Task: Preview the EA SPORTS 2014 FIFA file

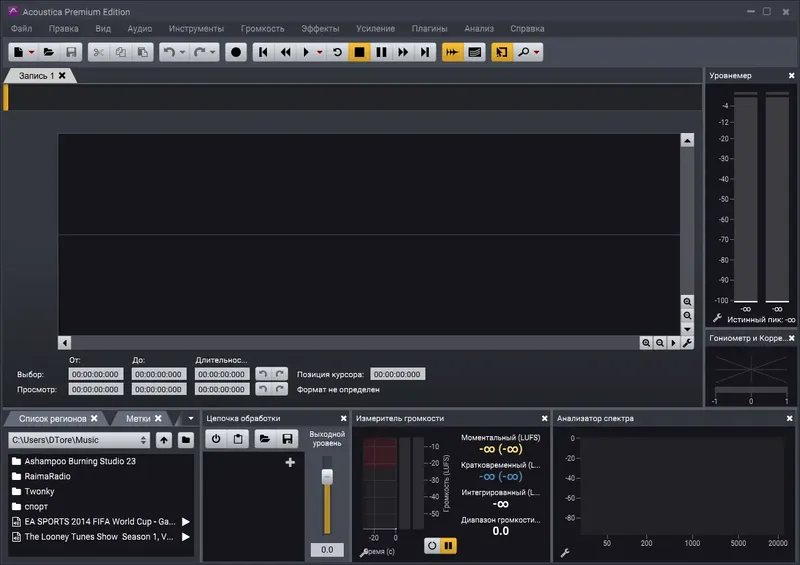Action: point(186,522)
